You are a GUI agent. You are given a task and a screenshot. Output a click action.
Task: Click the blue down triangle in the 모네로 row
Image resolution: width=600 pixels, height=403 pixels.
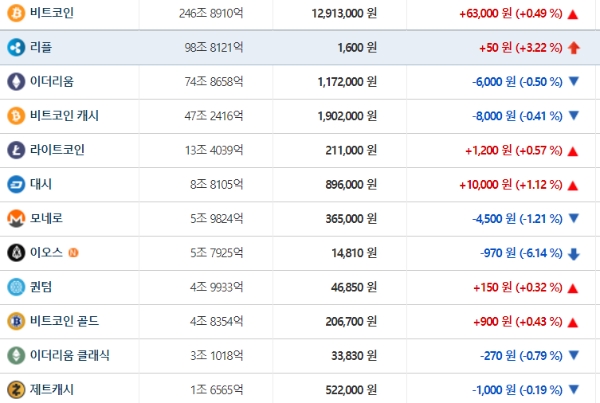(574, 218)
